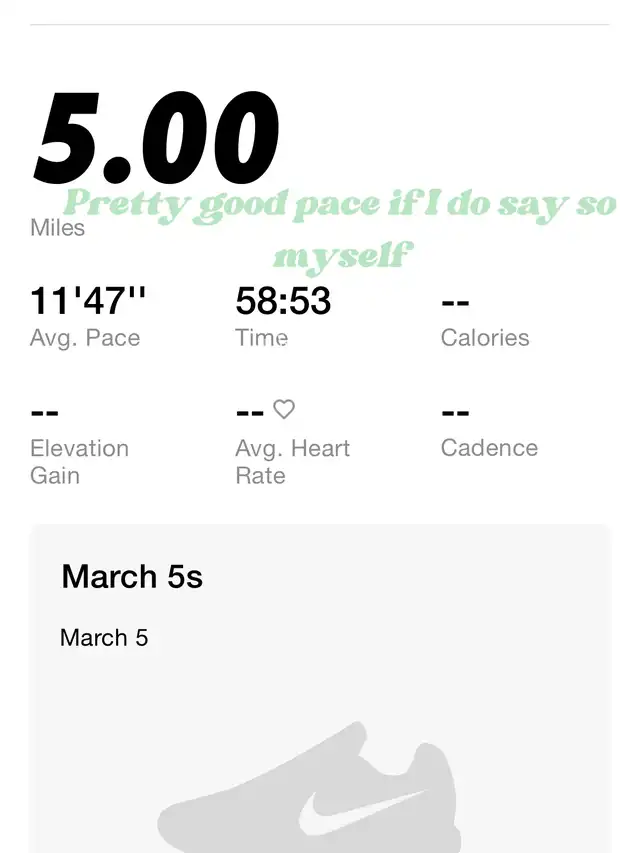Screen dimensions: 640x853
Task: Tap the empty Calories value dashes
Action: click(456, 302)
